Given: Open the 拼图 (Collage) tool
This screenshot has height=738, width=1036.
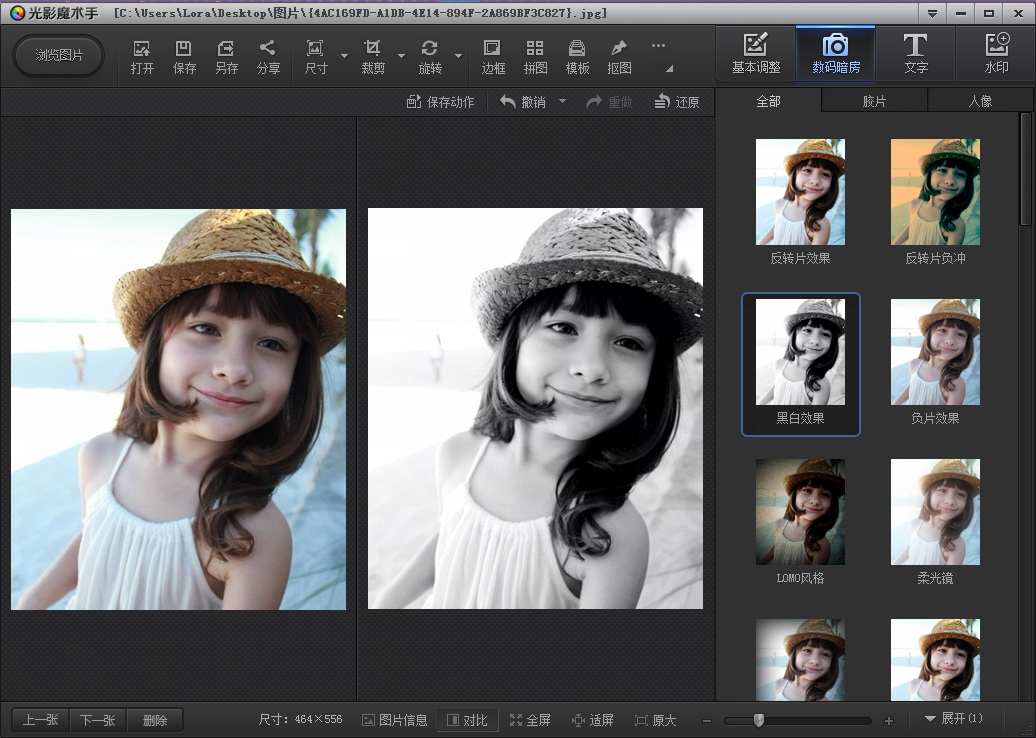Looking at the screenshot, I should pyautogui.click(x=535, y=56).
